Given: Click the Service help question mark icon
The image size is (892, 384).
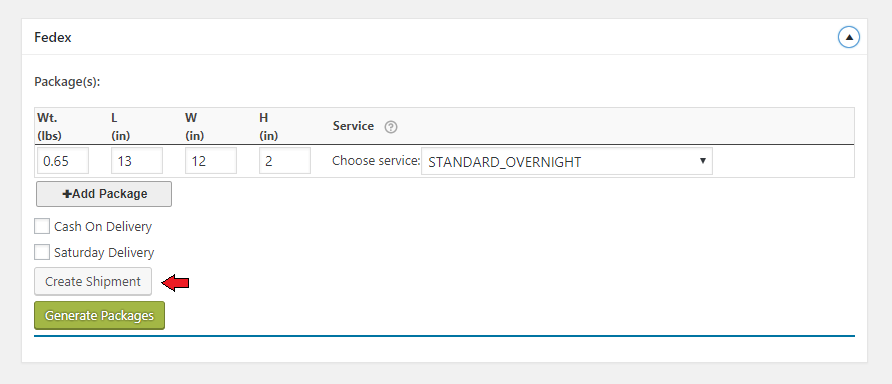Looking at the screenshot, I should tap(391, 127).
